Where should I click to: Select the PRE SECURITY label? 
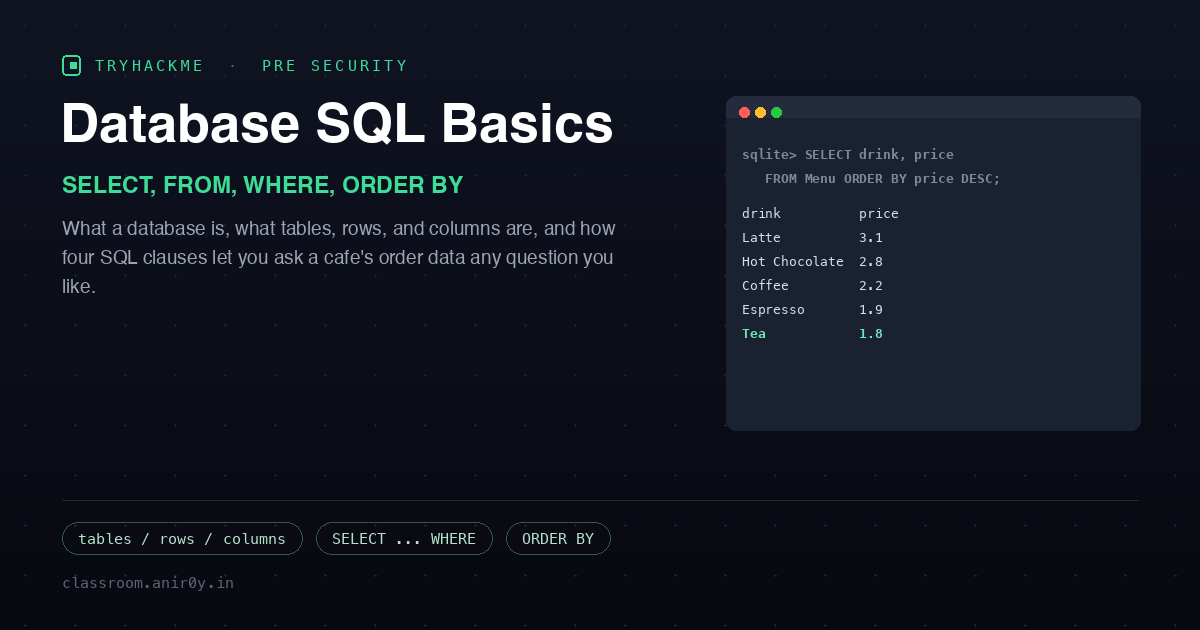(335, 66)
